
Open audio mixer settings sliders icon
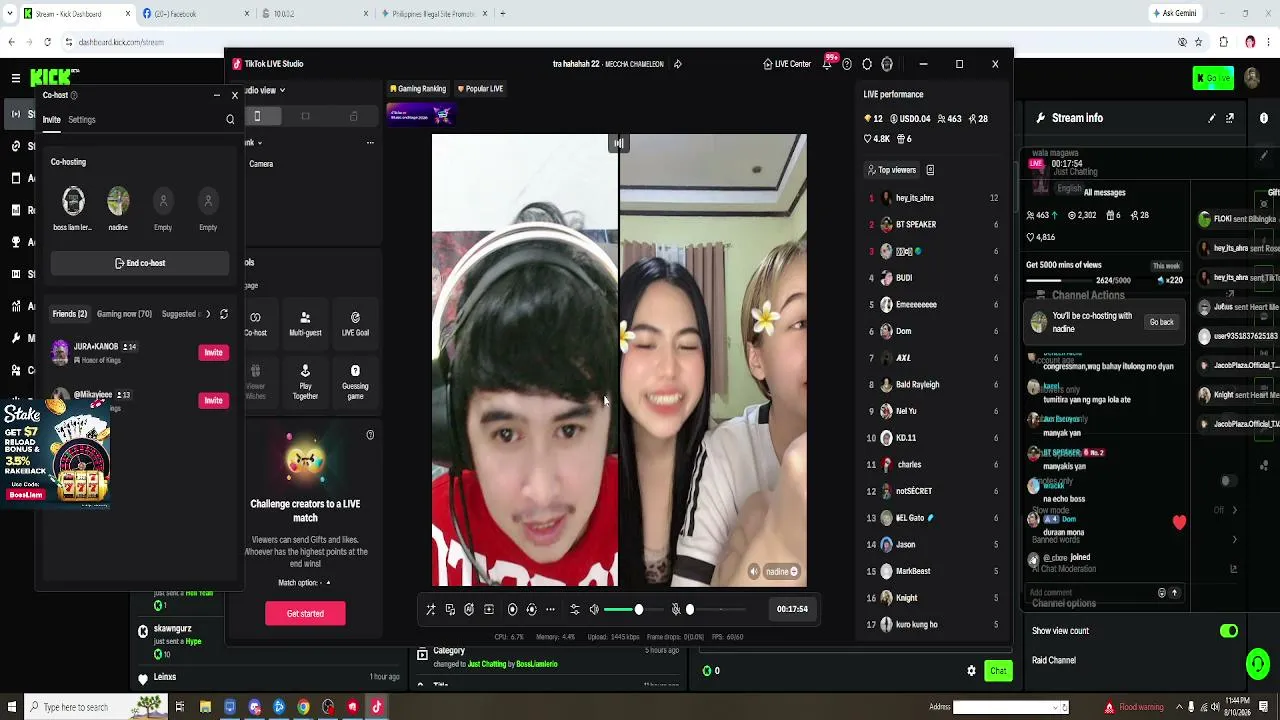click(x=575, y=609)
